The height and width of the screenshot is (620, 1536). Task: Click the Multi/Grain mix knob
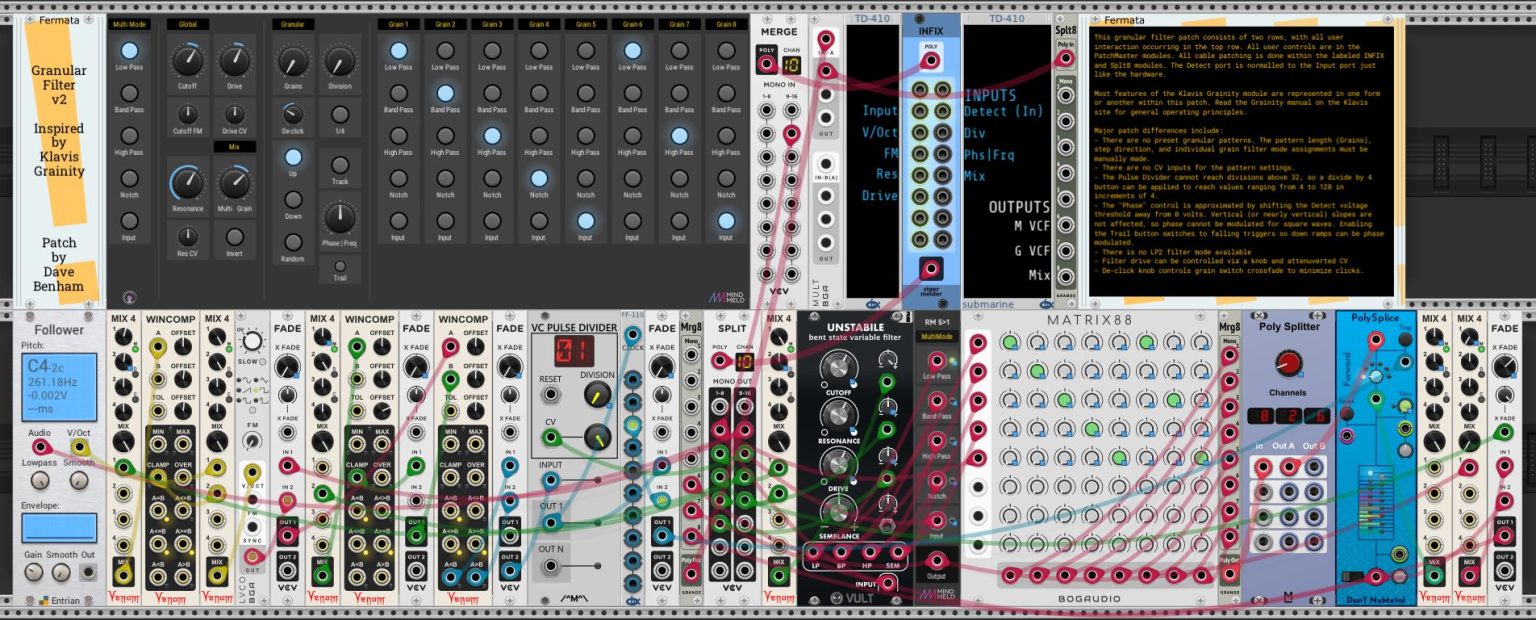(x=235, y=183)
